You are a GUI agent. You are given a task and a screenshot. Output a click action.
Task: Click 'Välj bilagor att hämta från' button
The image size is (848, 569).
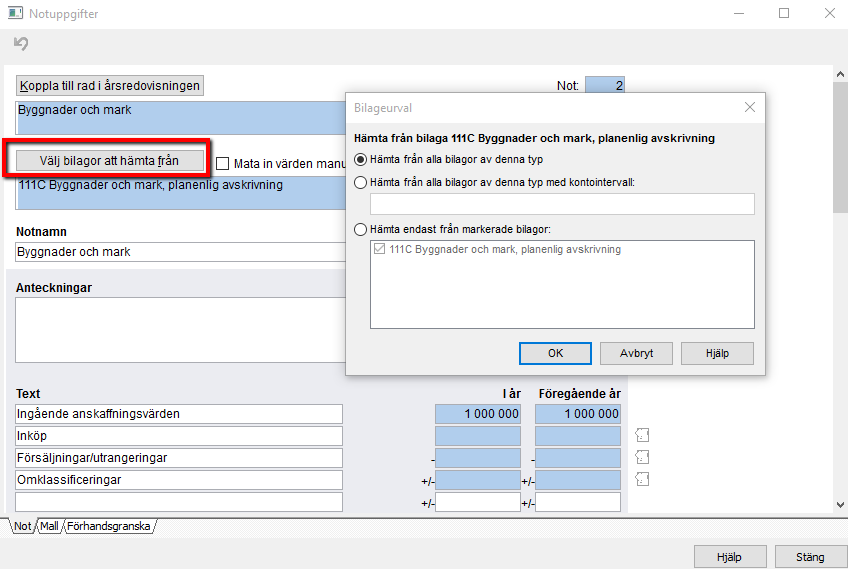click(x=109, y=161)
